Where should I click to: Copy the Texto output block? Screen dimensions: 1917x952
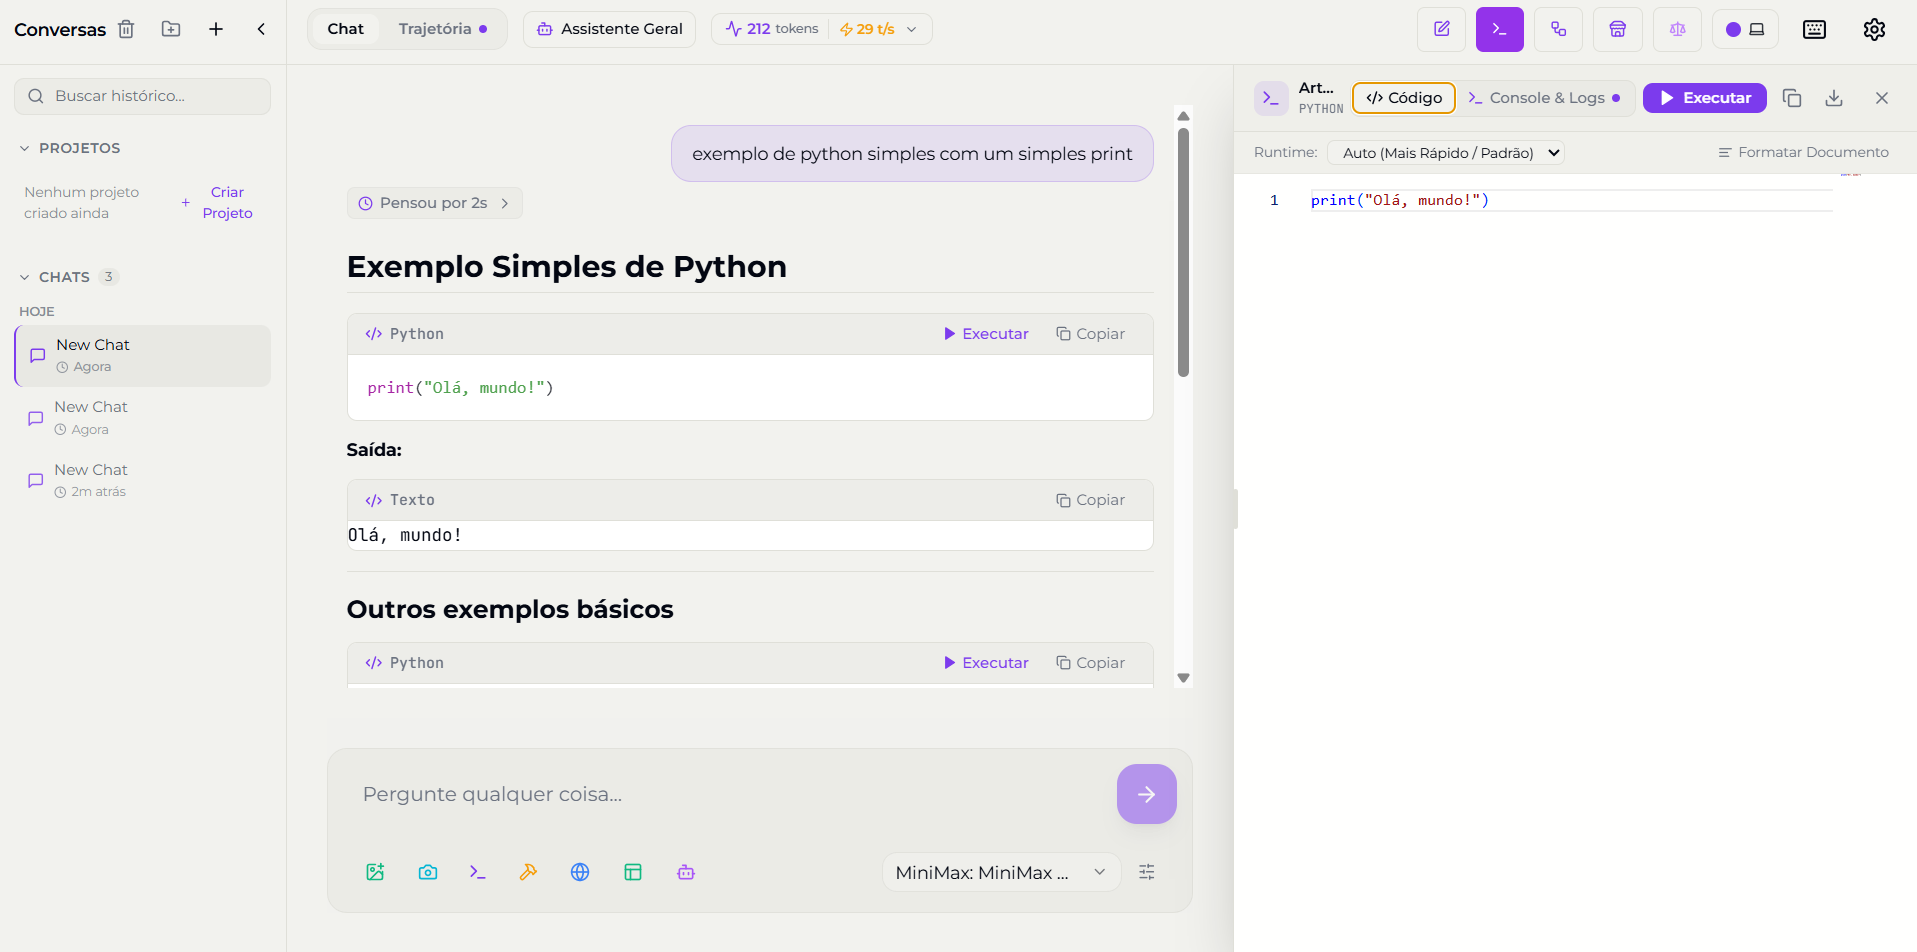pos(1090,500)
